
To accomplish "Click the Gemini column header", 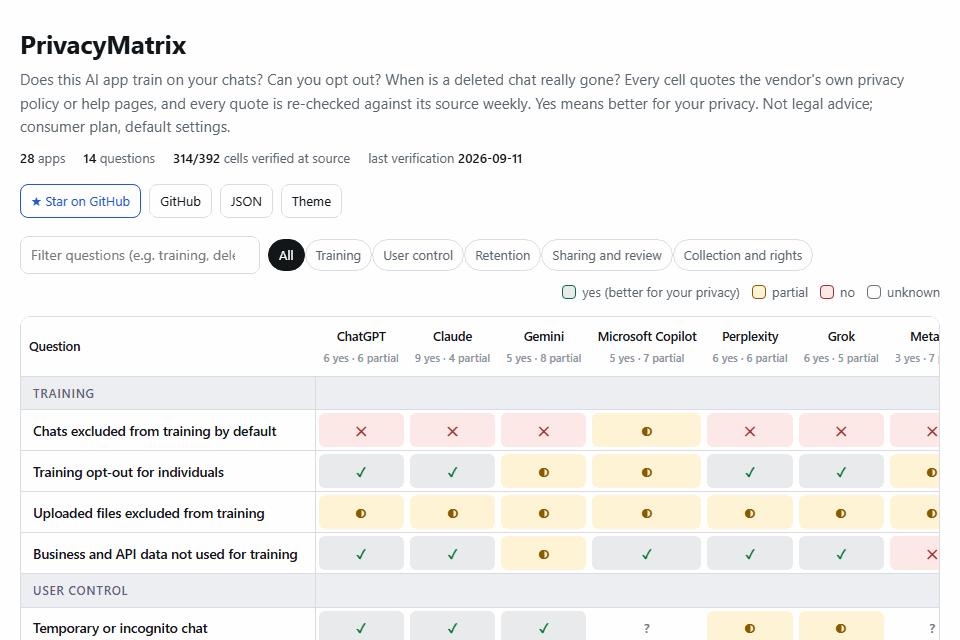I will click(x=544, y=346).
